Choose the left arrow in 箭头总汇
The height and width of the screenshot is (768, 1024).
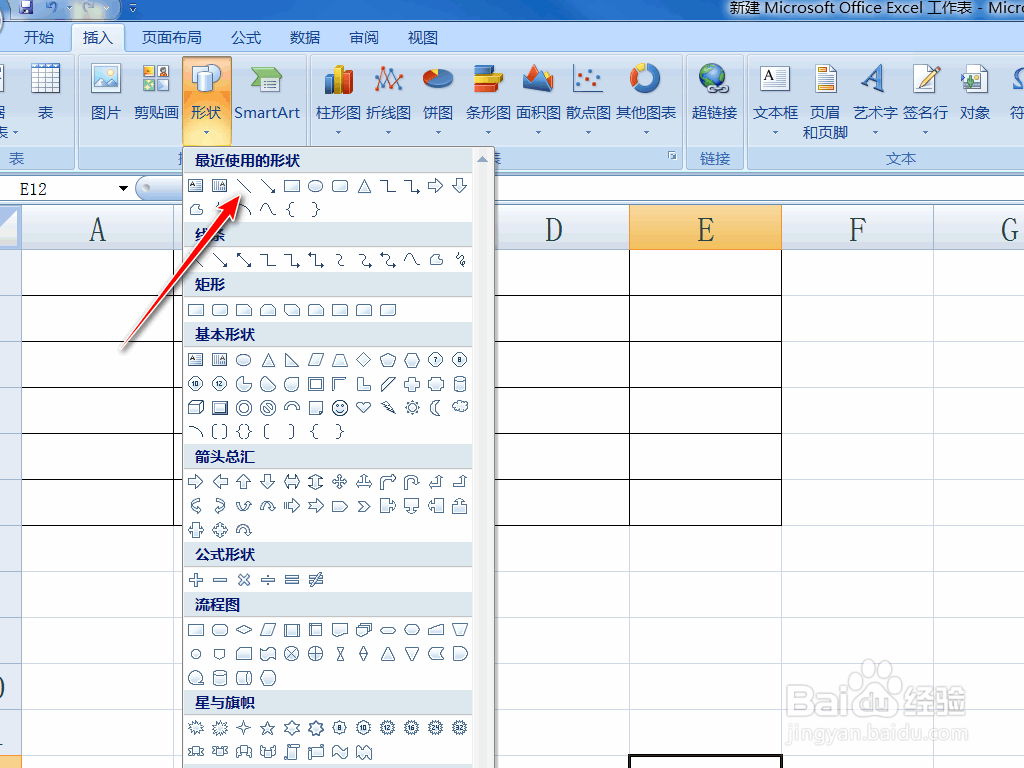[220, 482]
